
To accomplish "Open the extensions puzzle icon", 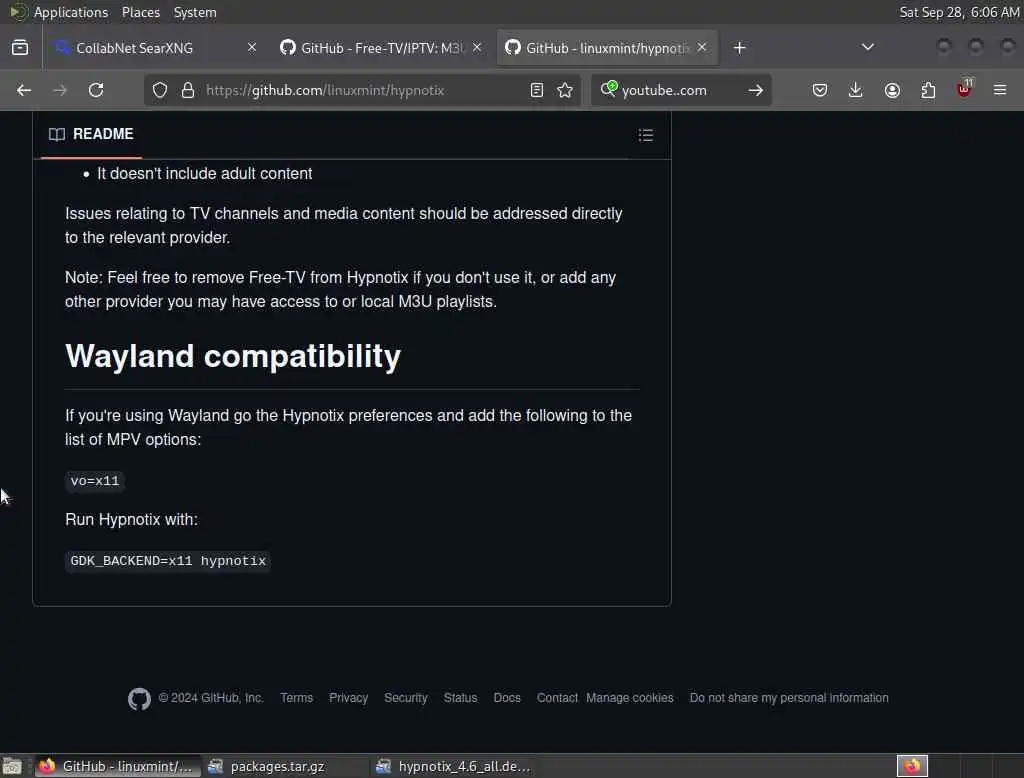I will [x=928, y=90].
